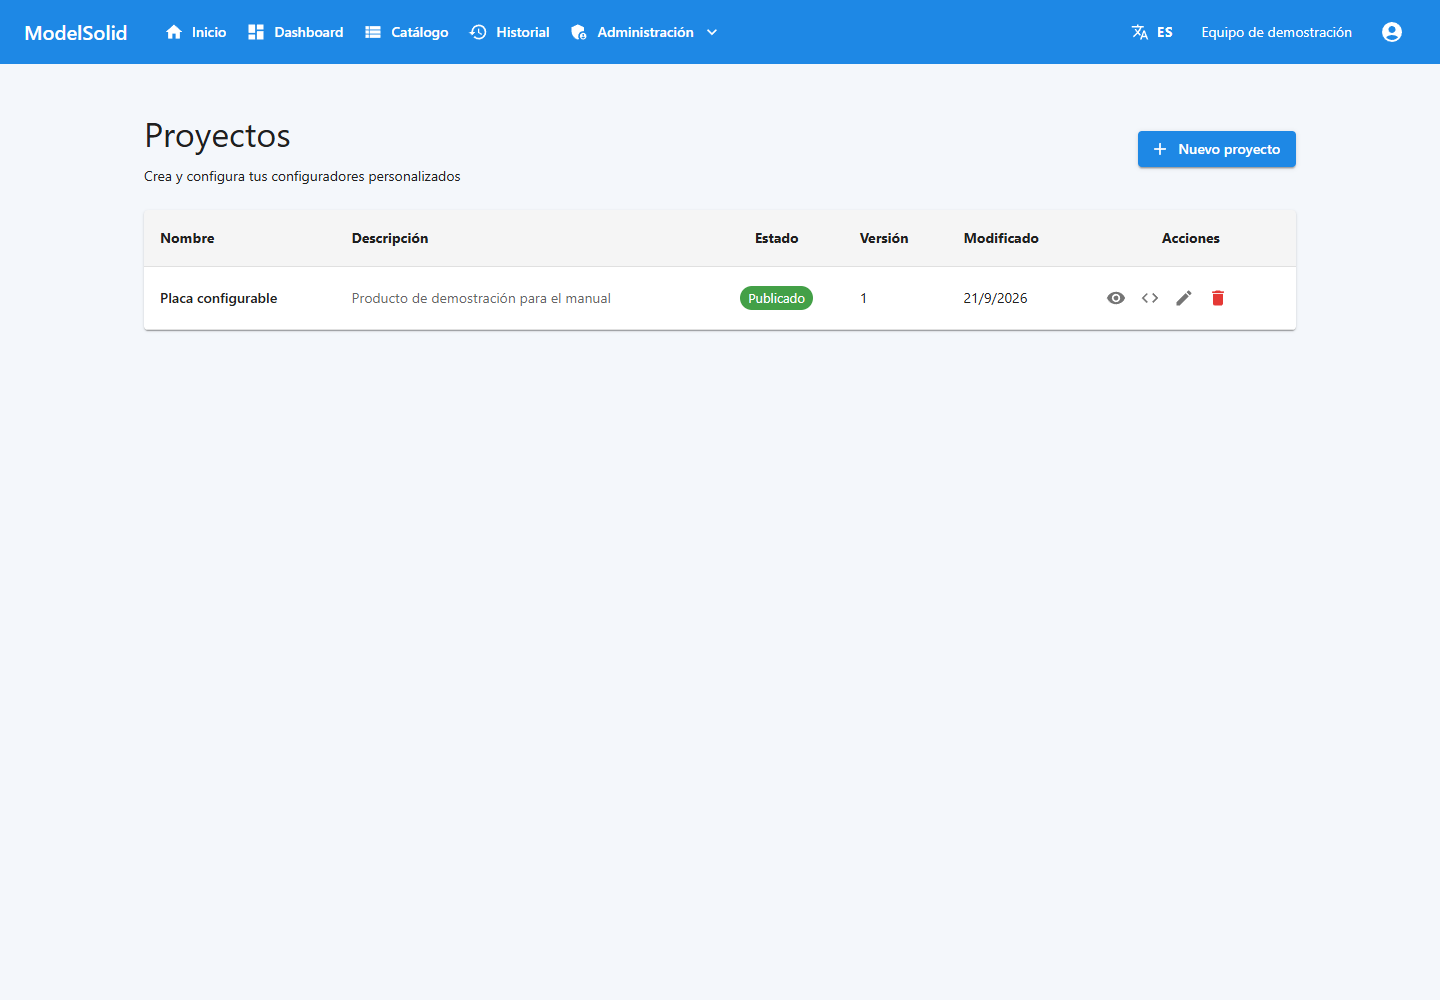This screenshot has height=1000, width=1440.
Task: Click the translate language icon
Action: (x=1140, y=32)
